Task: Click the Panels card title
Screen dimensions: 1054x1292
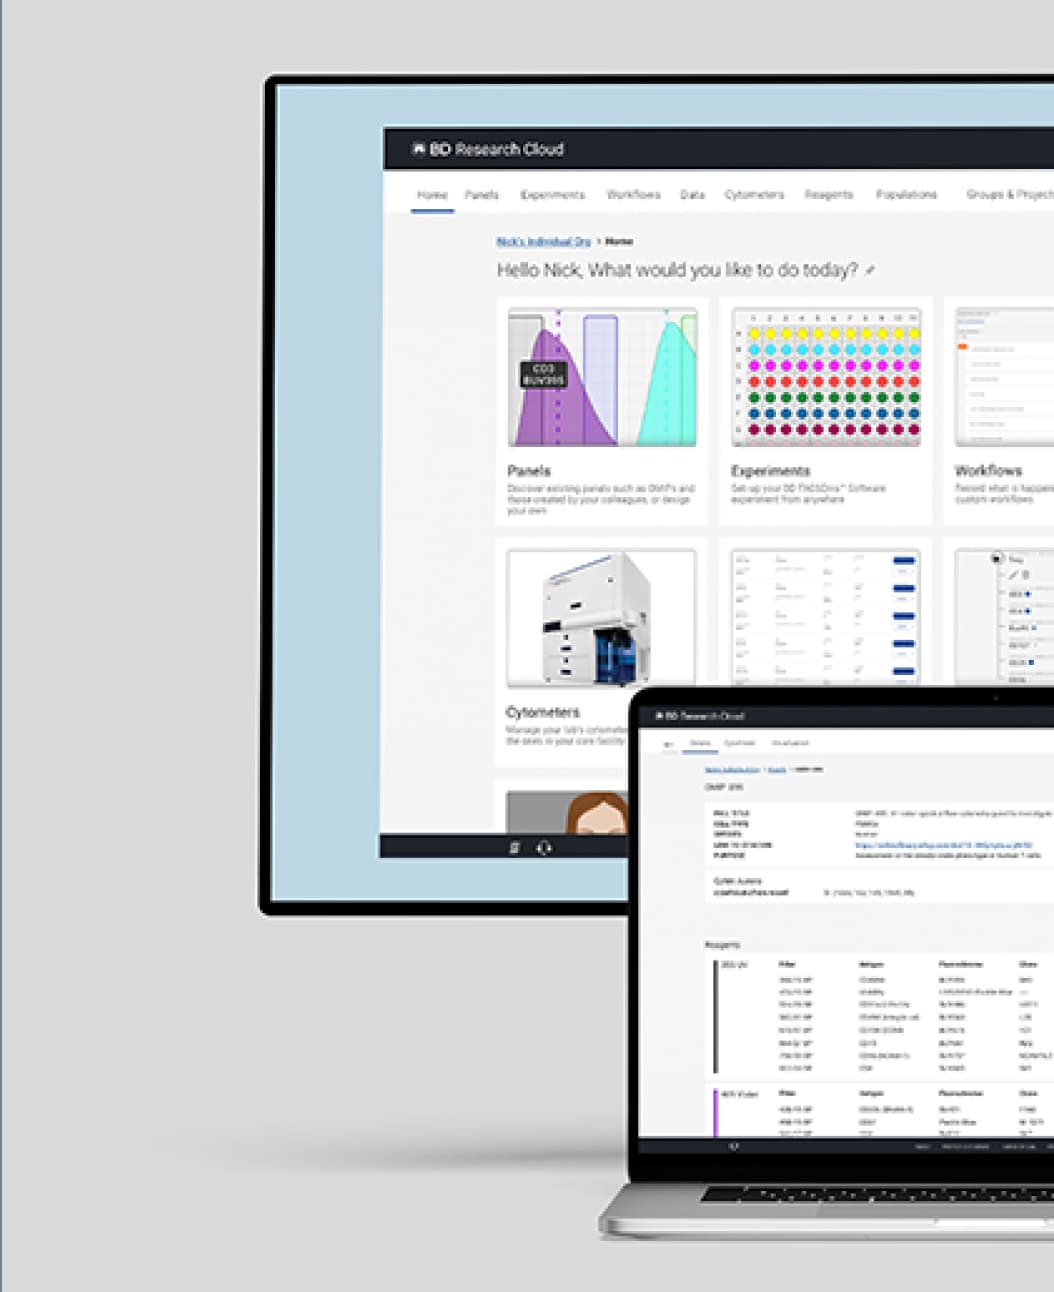Action: coord(528,471)
